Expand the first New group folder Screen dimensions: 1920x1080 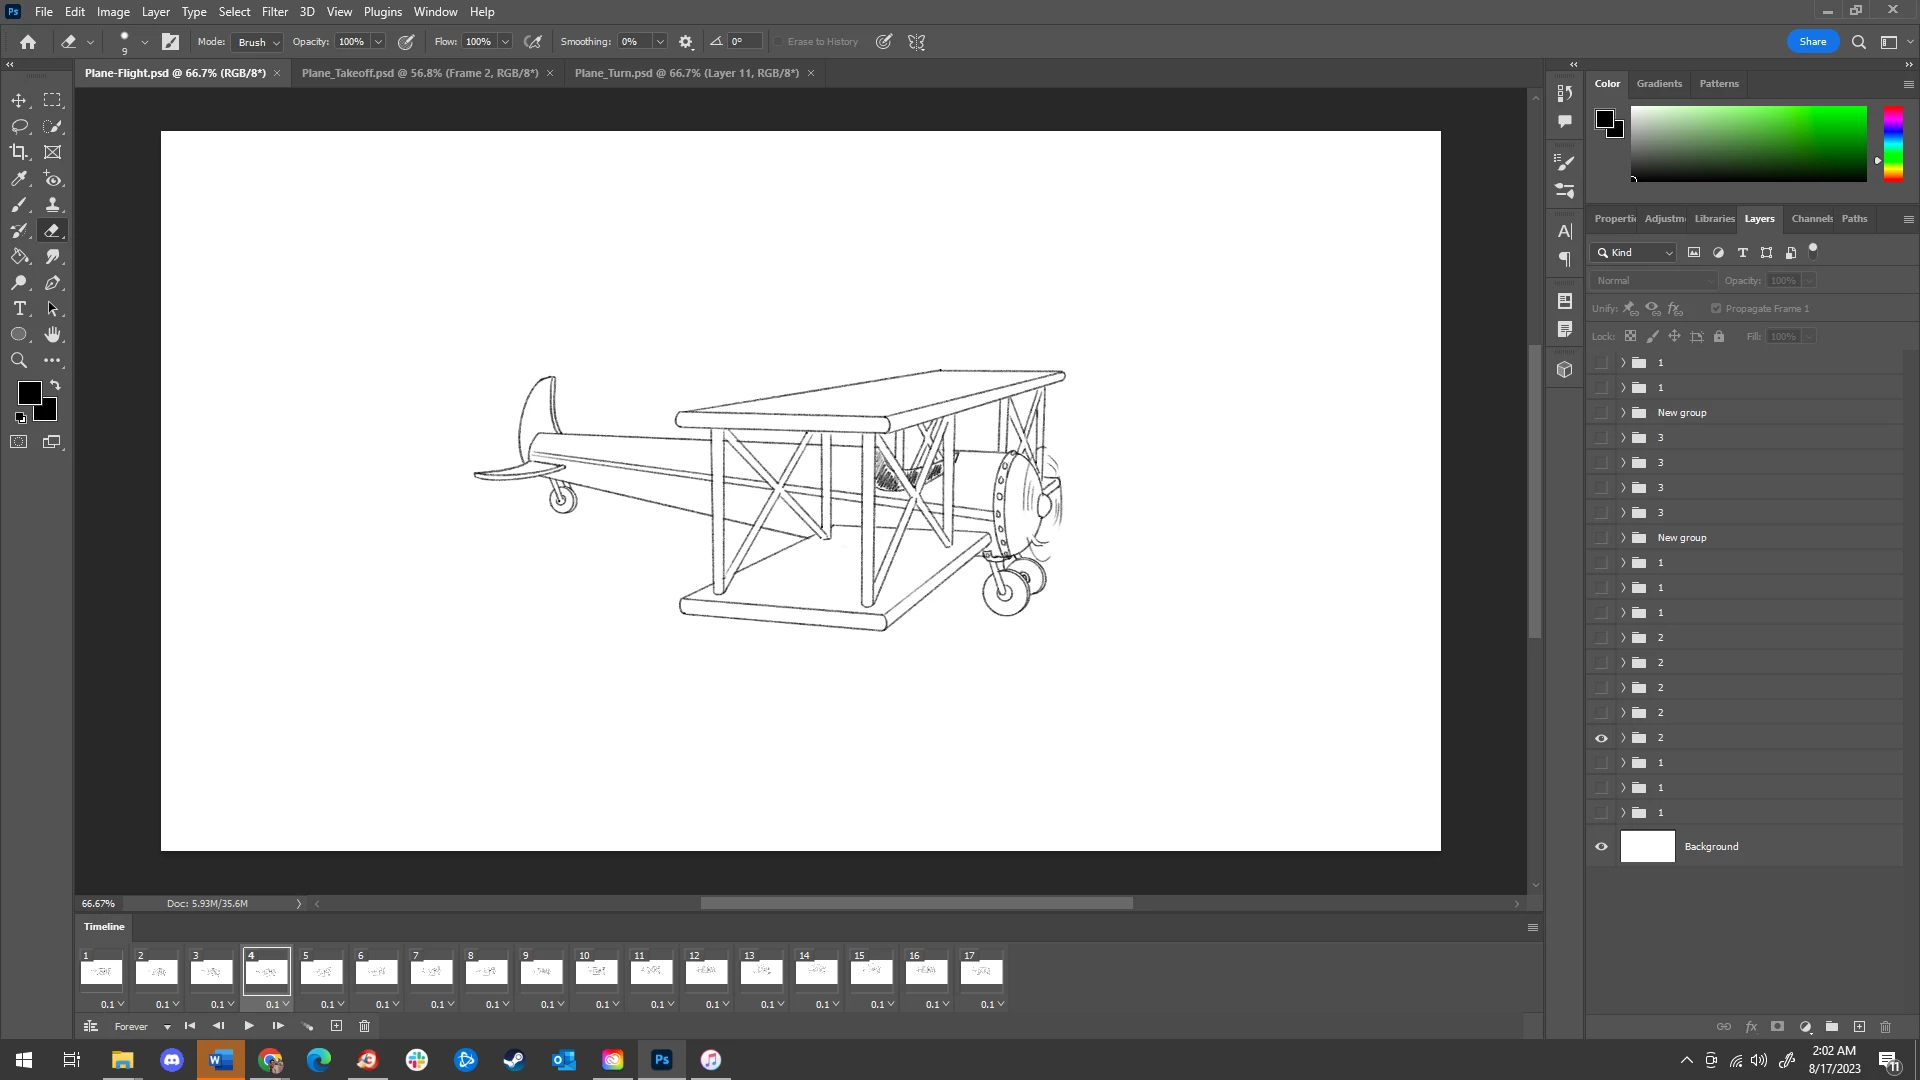pyautogui.click(x=1623, y=412)
